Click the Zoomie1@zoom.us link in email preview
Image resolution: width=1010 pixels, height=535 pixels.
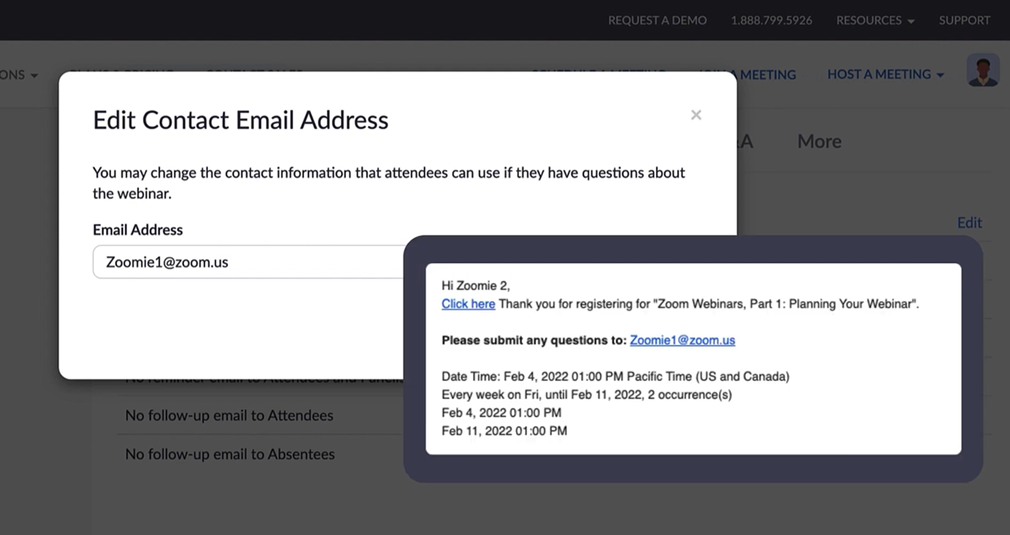(x=682, y=340)
